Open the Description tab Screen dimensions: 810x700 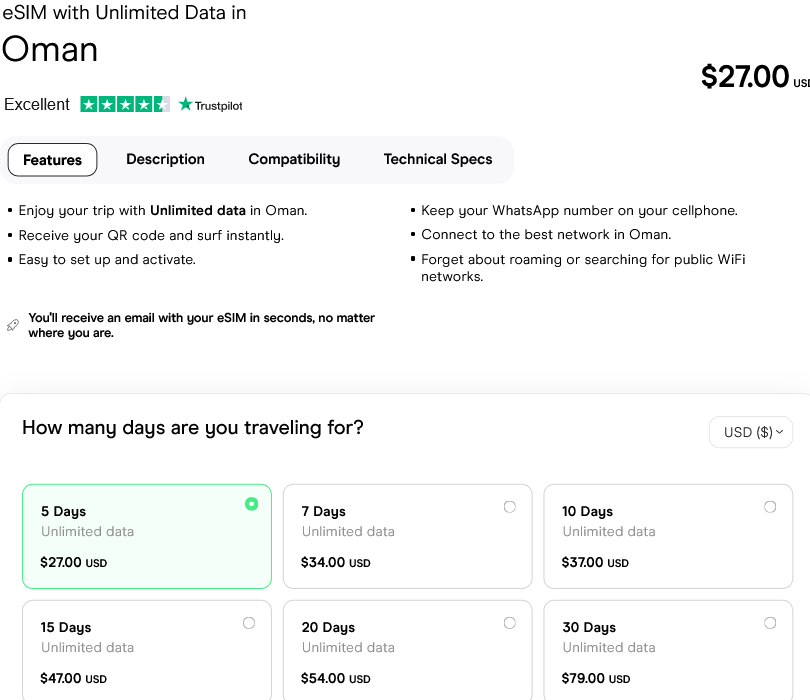click(165, 159)
